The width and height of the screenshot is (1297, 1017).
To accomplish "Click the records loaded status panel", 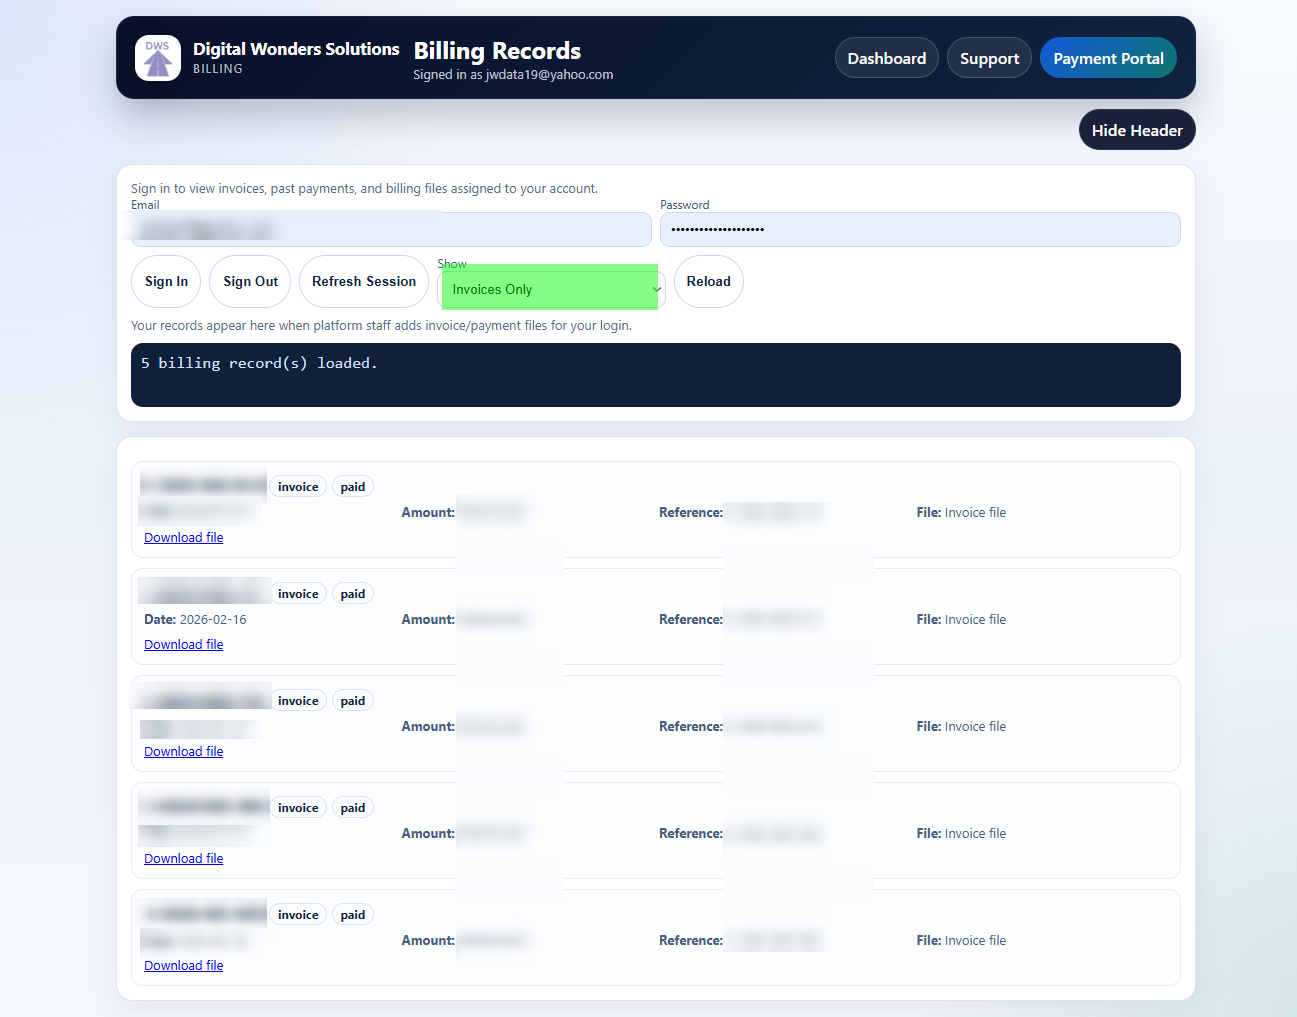I will coord(655,375).
